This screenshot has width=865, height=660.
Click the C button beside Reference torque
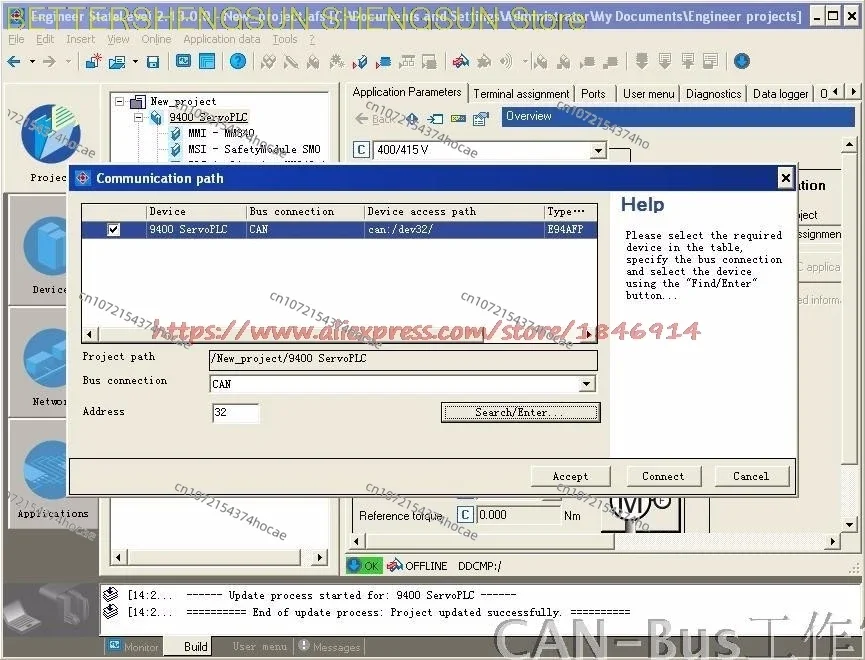pyautogui.click(x=465, y=515)
